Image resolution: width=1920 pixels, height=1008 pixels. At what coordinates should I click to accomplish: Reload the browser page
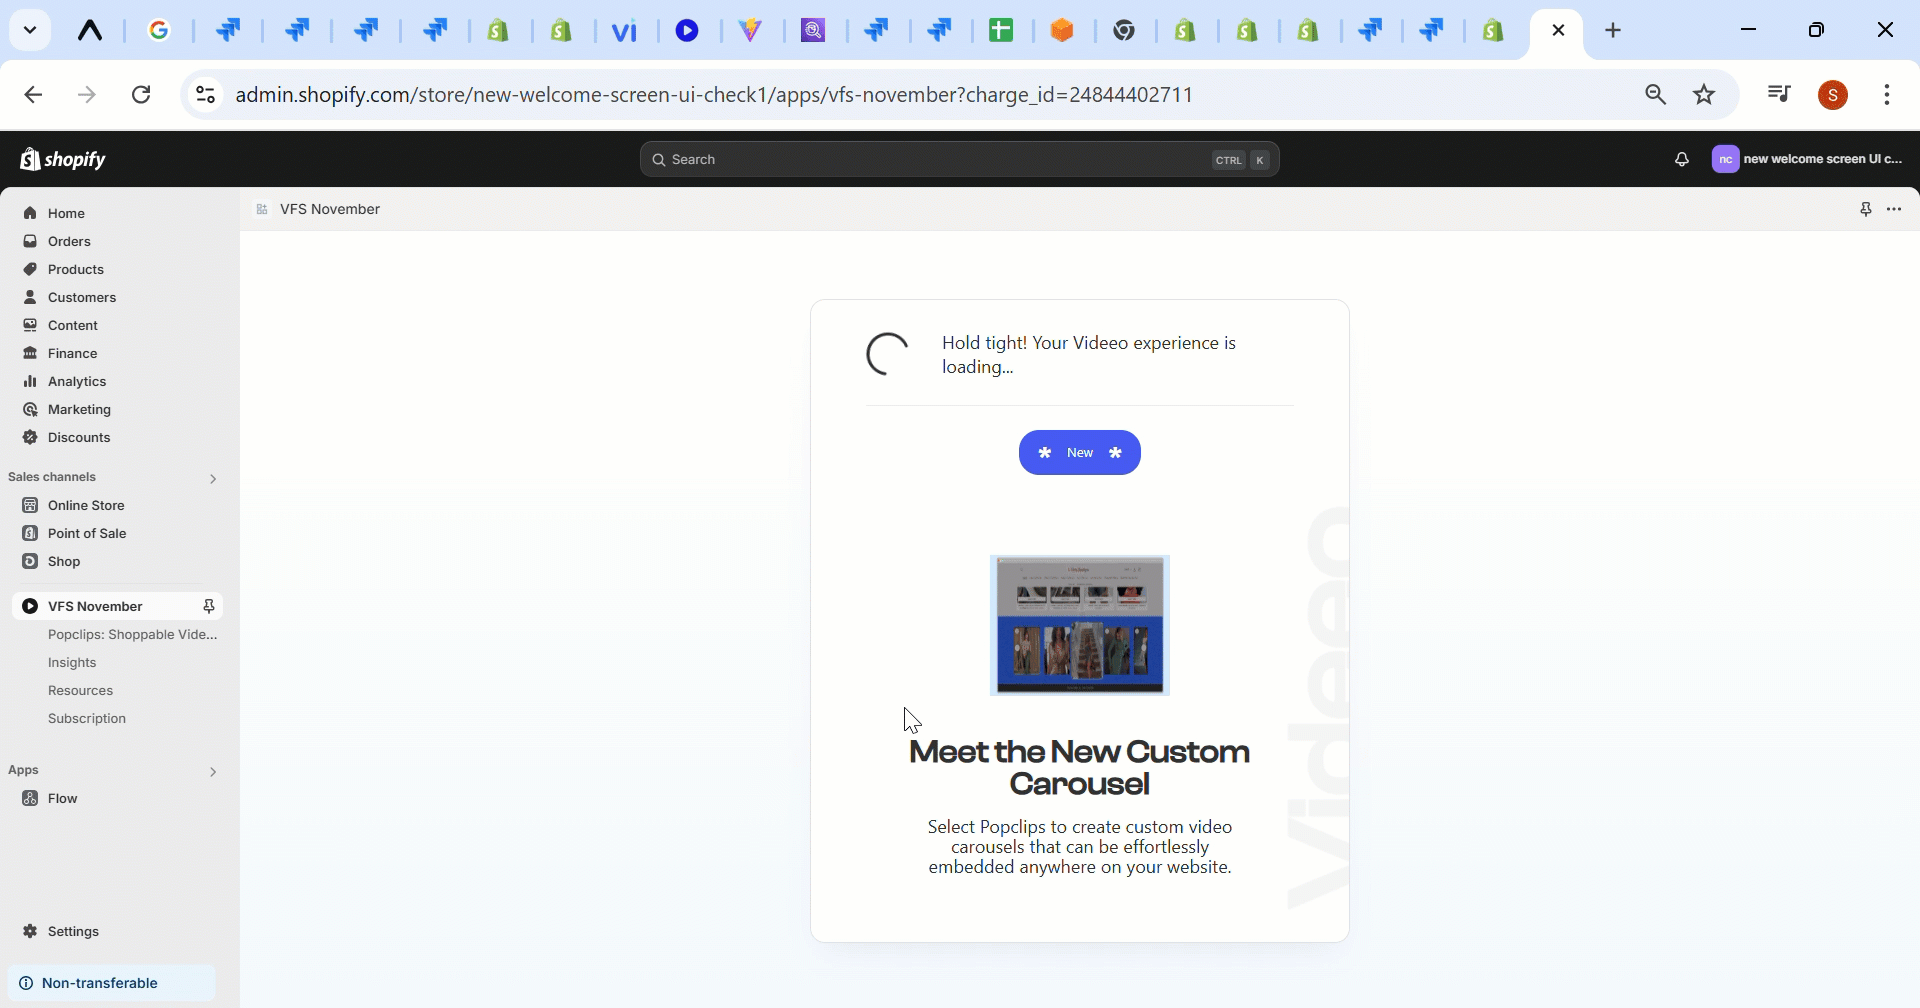coord(141,95)
